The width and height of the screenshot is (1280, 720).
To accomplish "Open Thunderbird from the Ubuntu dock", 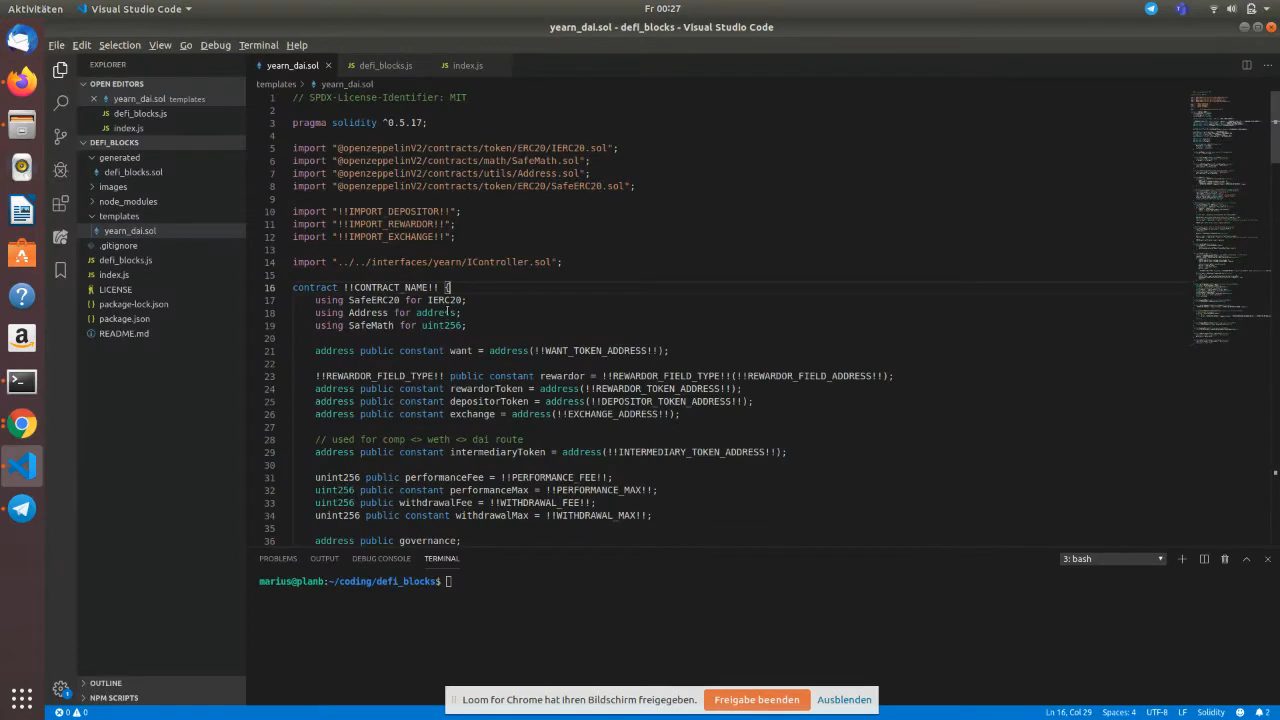I will click(22, 39).
